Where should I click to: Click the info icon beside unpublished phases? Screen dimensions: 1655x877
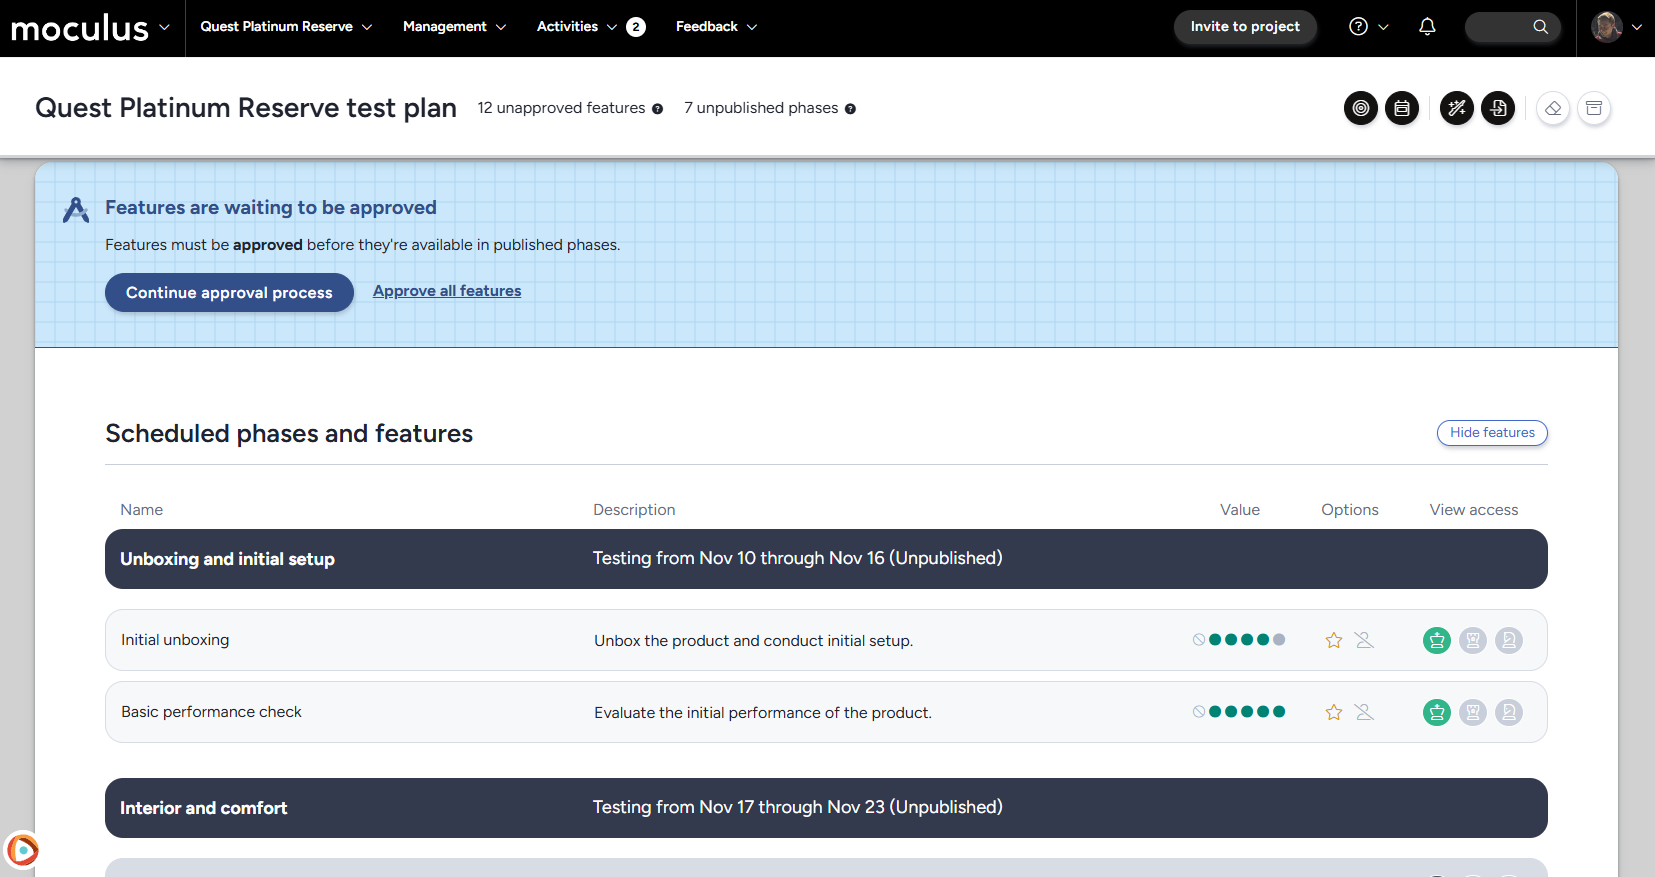point(850,109)
